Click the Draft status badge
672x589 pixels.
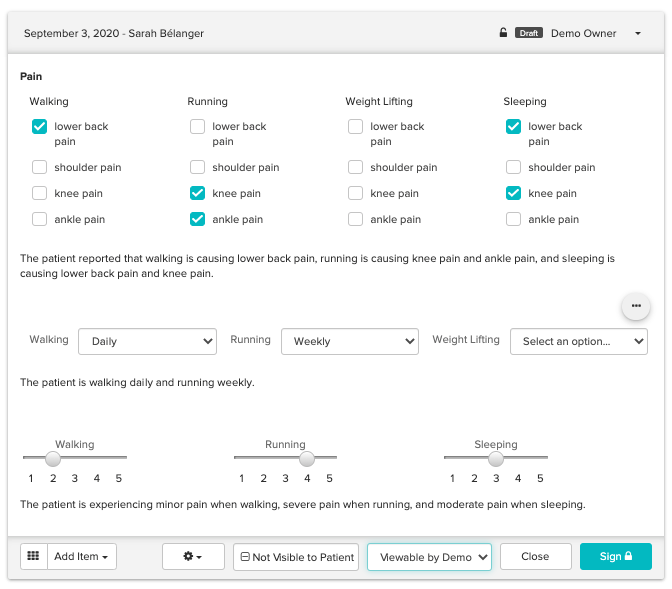tap(528, 33)
